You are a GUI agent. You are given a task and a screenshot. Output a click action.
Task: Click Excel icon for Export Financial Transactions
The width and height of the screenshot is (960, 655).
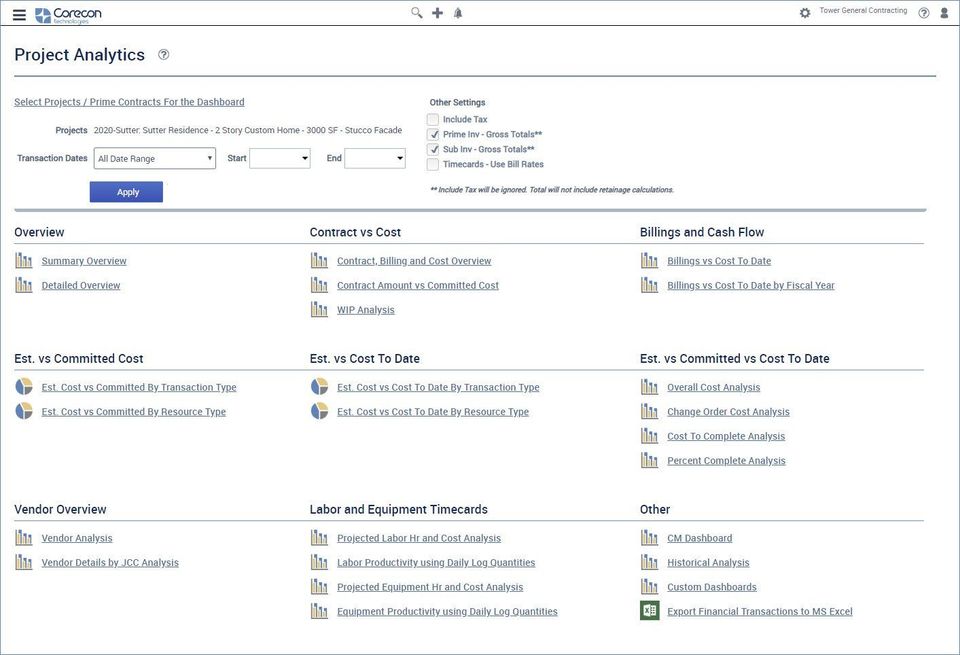[x=650, y=611]
